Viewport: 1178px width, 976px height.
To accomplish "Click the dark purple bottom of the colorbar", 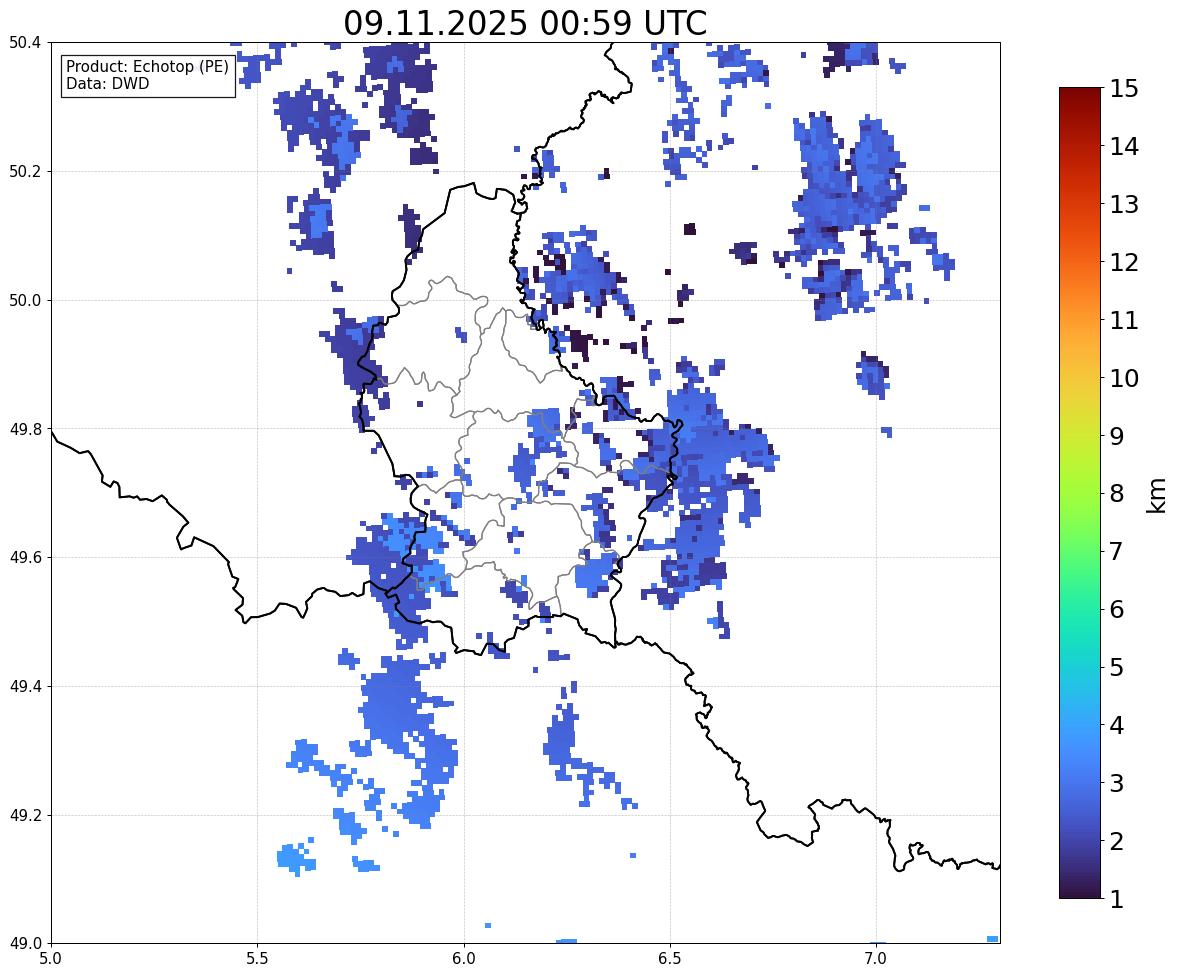I will point(1080,887).
